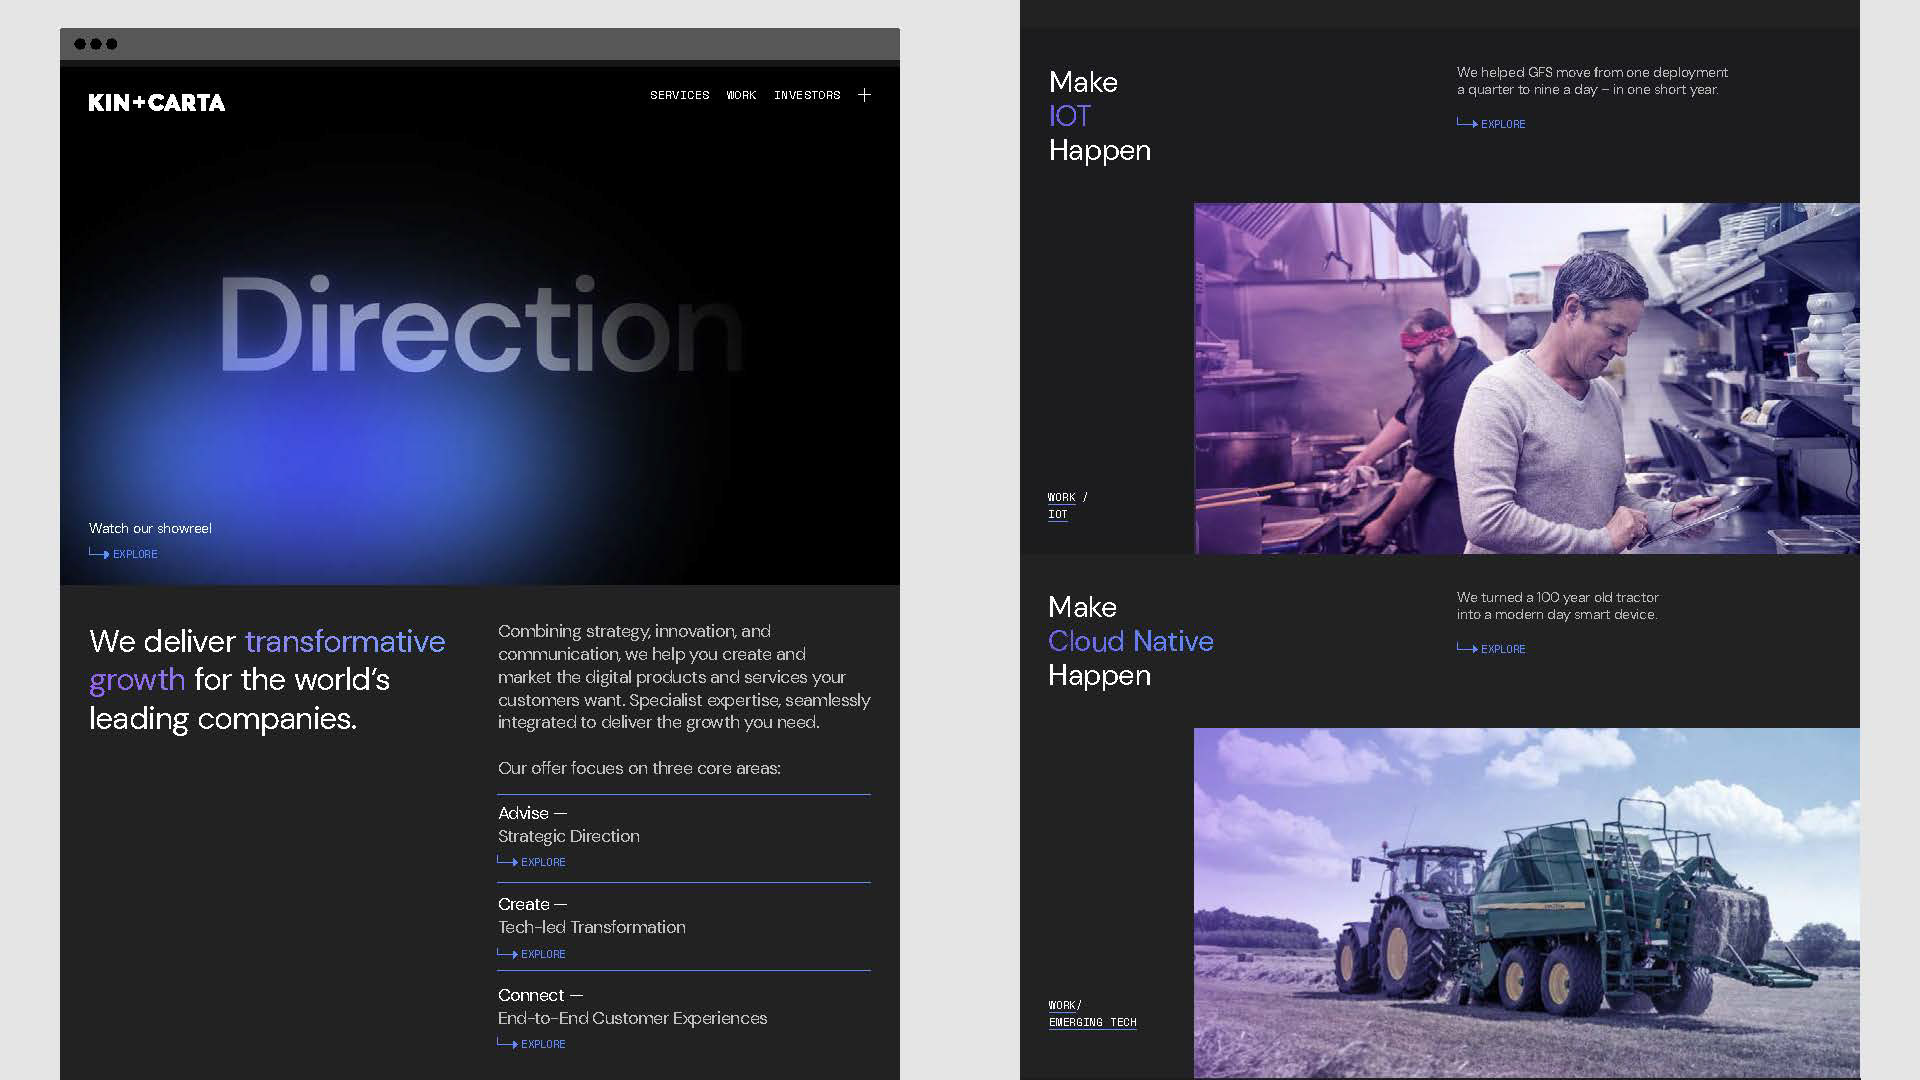The width and height of the screenshot is (1920, 1080).
Task: Open the kitchen chefs photo
Action: coord(1527,379)
